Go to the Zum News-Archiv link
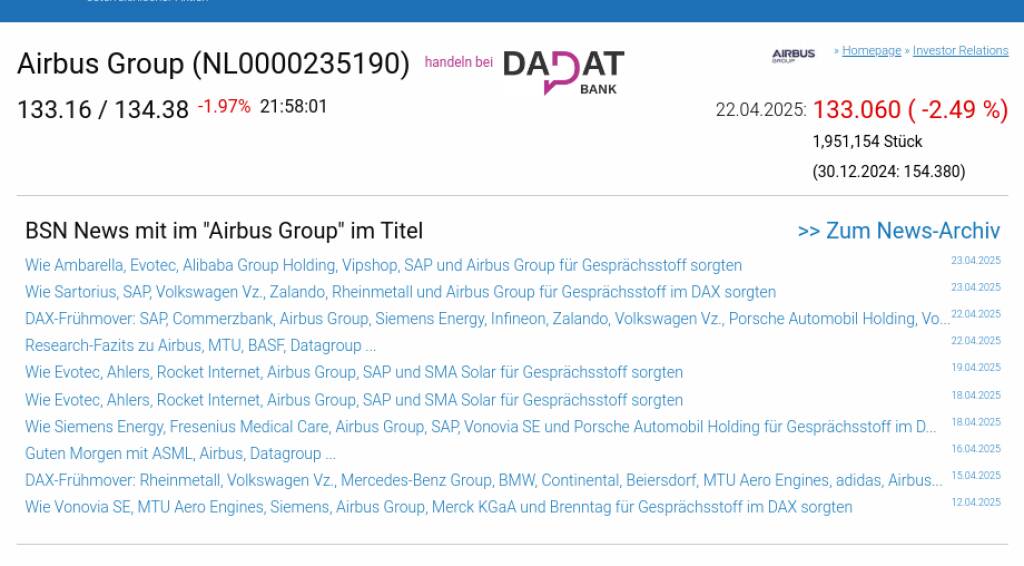The image size is (1024, 566). pos(898,231)
